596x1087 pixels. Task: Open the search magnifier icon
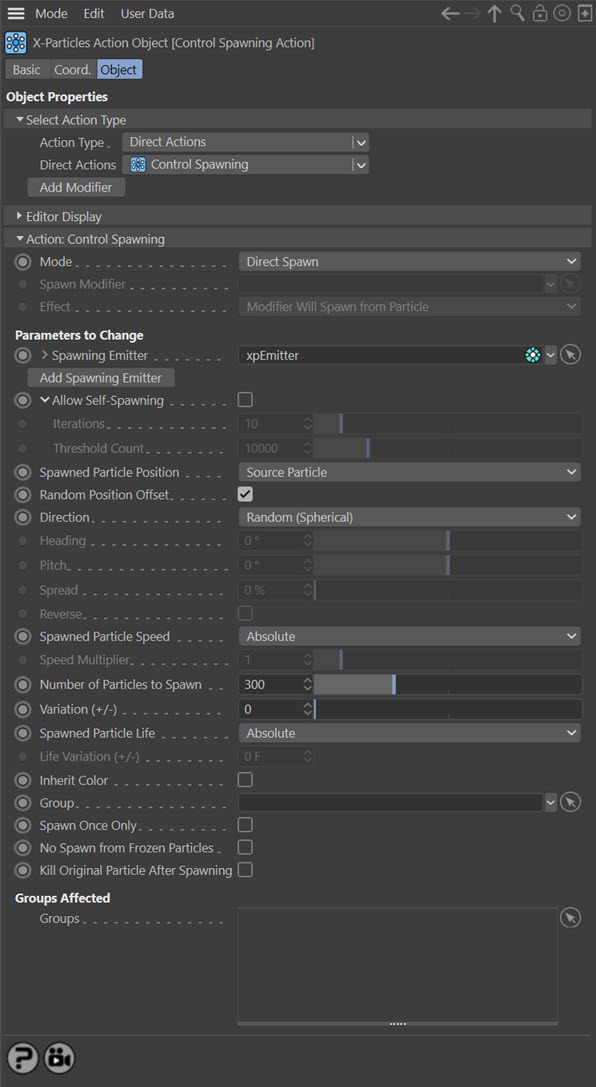(517, 14)
